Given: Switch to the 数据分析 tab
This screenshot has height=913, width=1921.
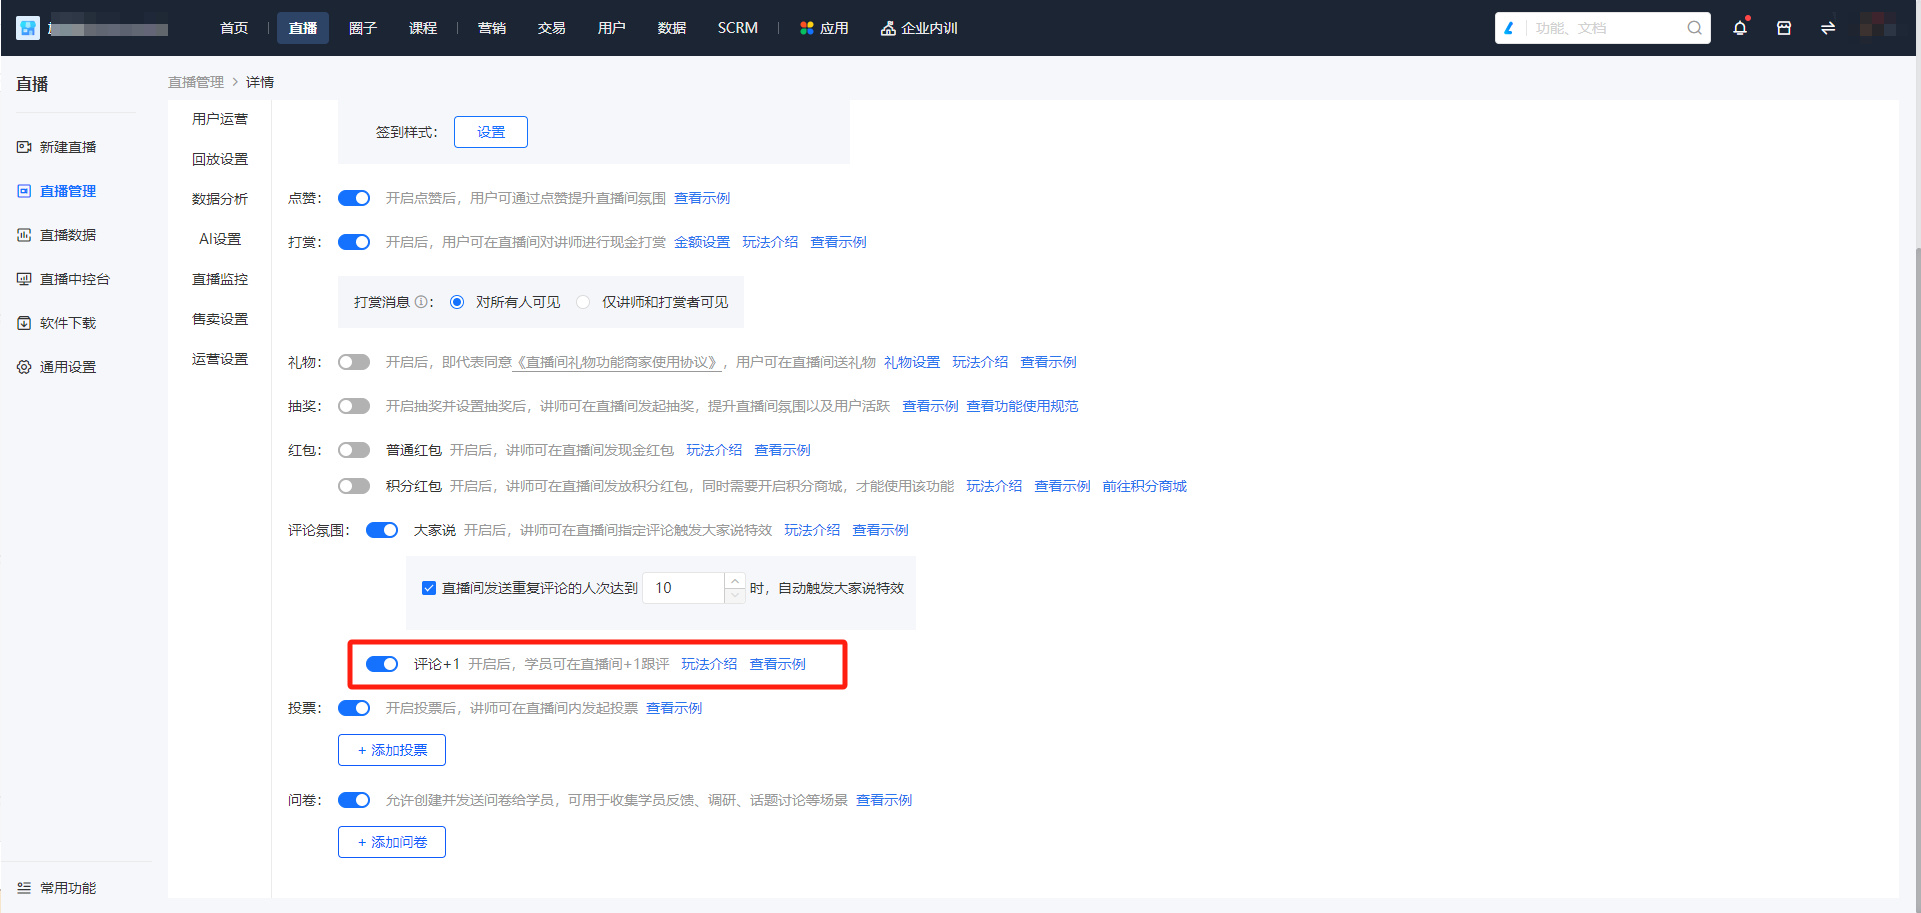Looking at the screenshot, I should pos(220,199).
